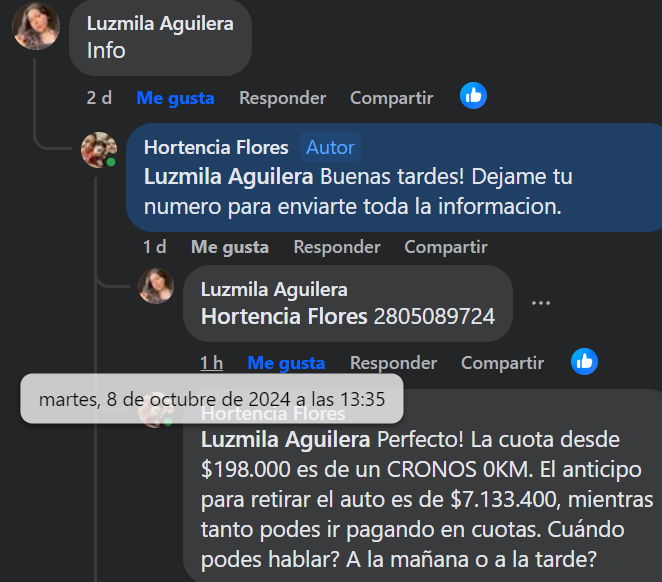Open Luzmila Aguilera's avatar on the Info comment
Viewport: 662px width, 582px height.
tap(36, 26)
